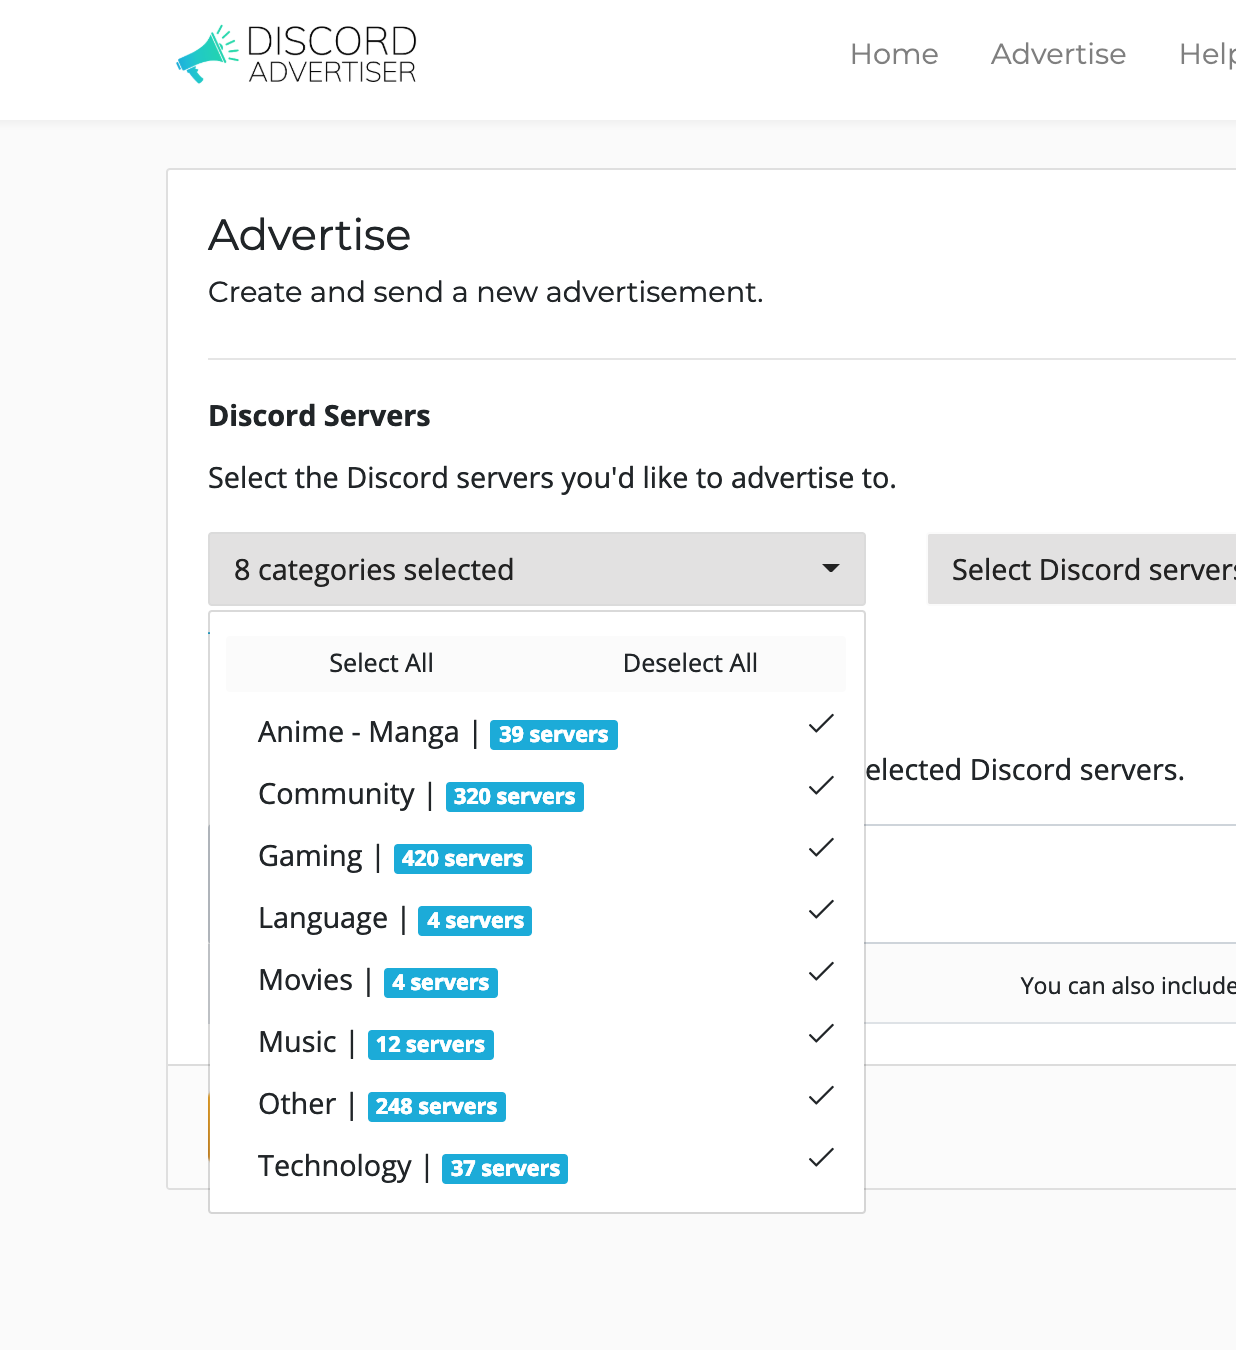Toggle the Gaming category option
Image resolution: width=1236 pixels, height=1350 pixels.
tap(537, 856)
